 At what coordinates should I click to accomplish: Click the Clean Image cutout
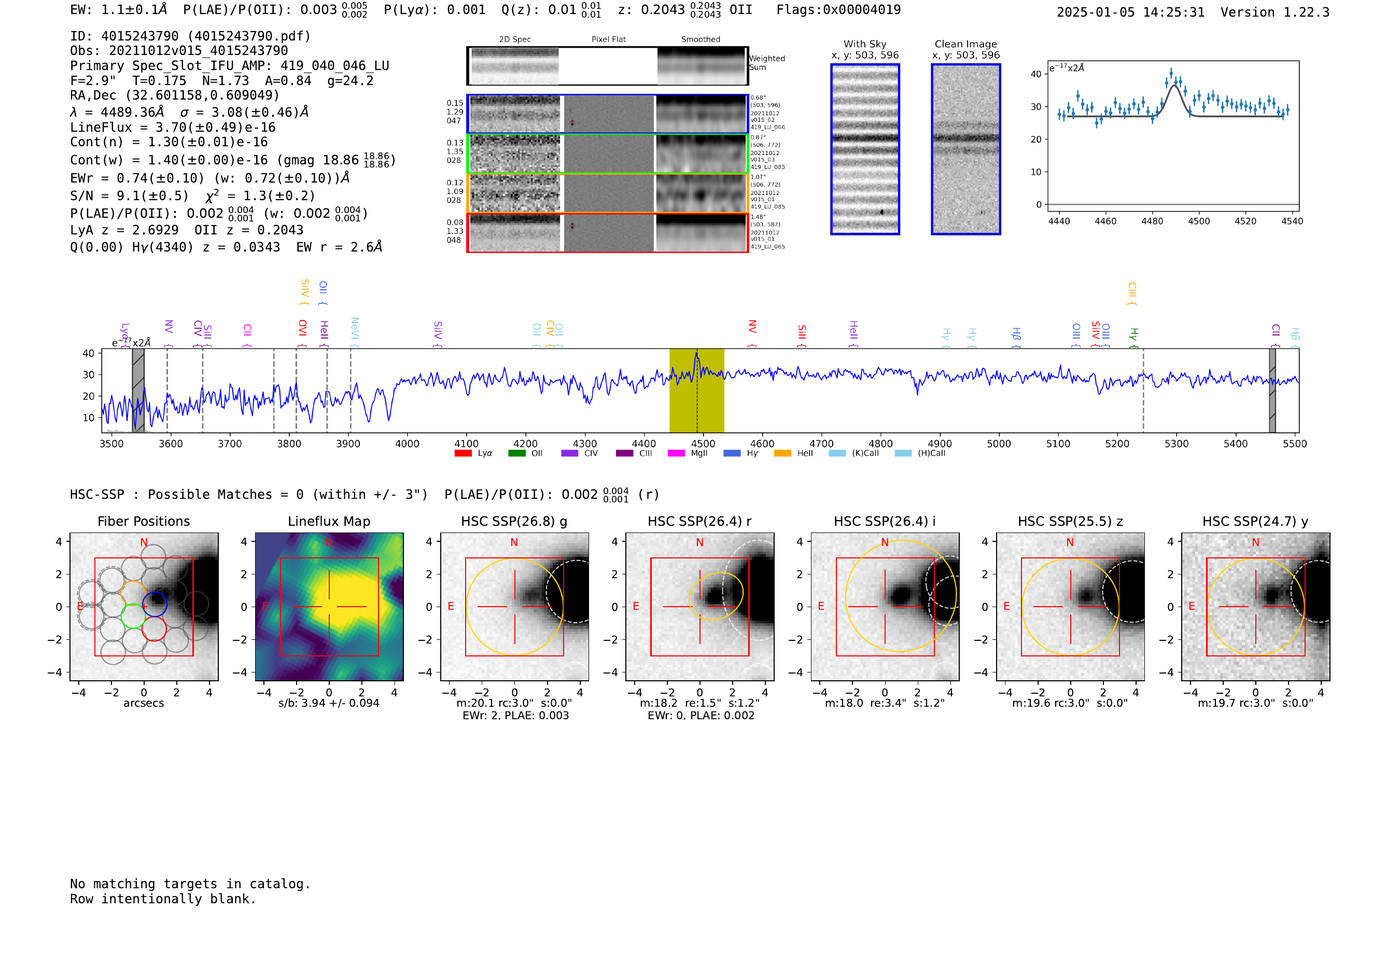966,149
